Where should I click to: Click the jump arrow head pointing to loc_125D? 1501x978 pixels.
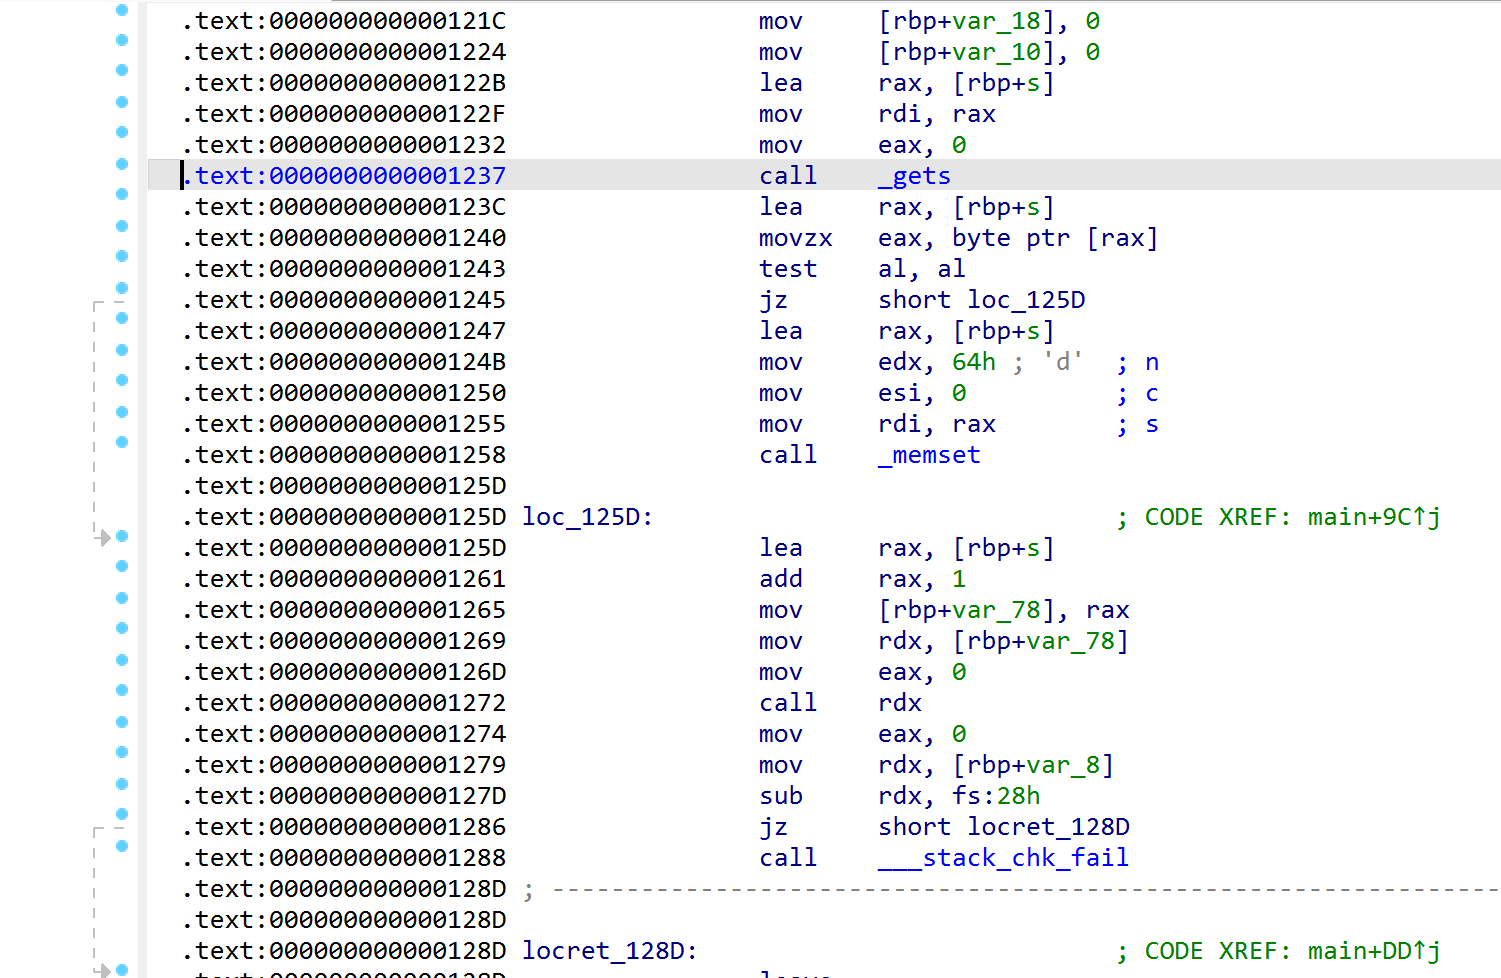(x=104, y=538)
